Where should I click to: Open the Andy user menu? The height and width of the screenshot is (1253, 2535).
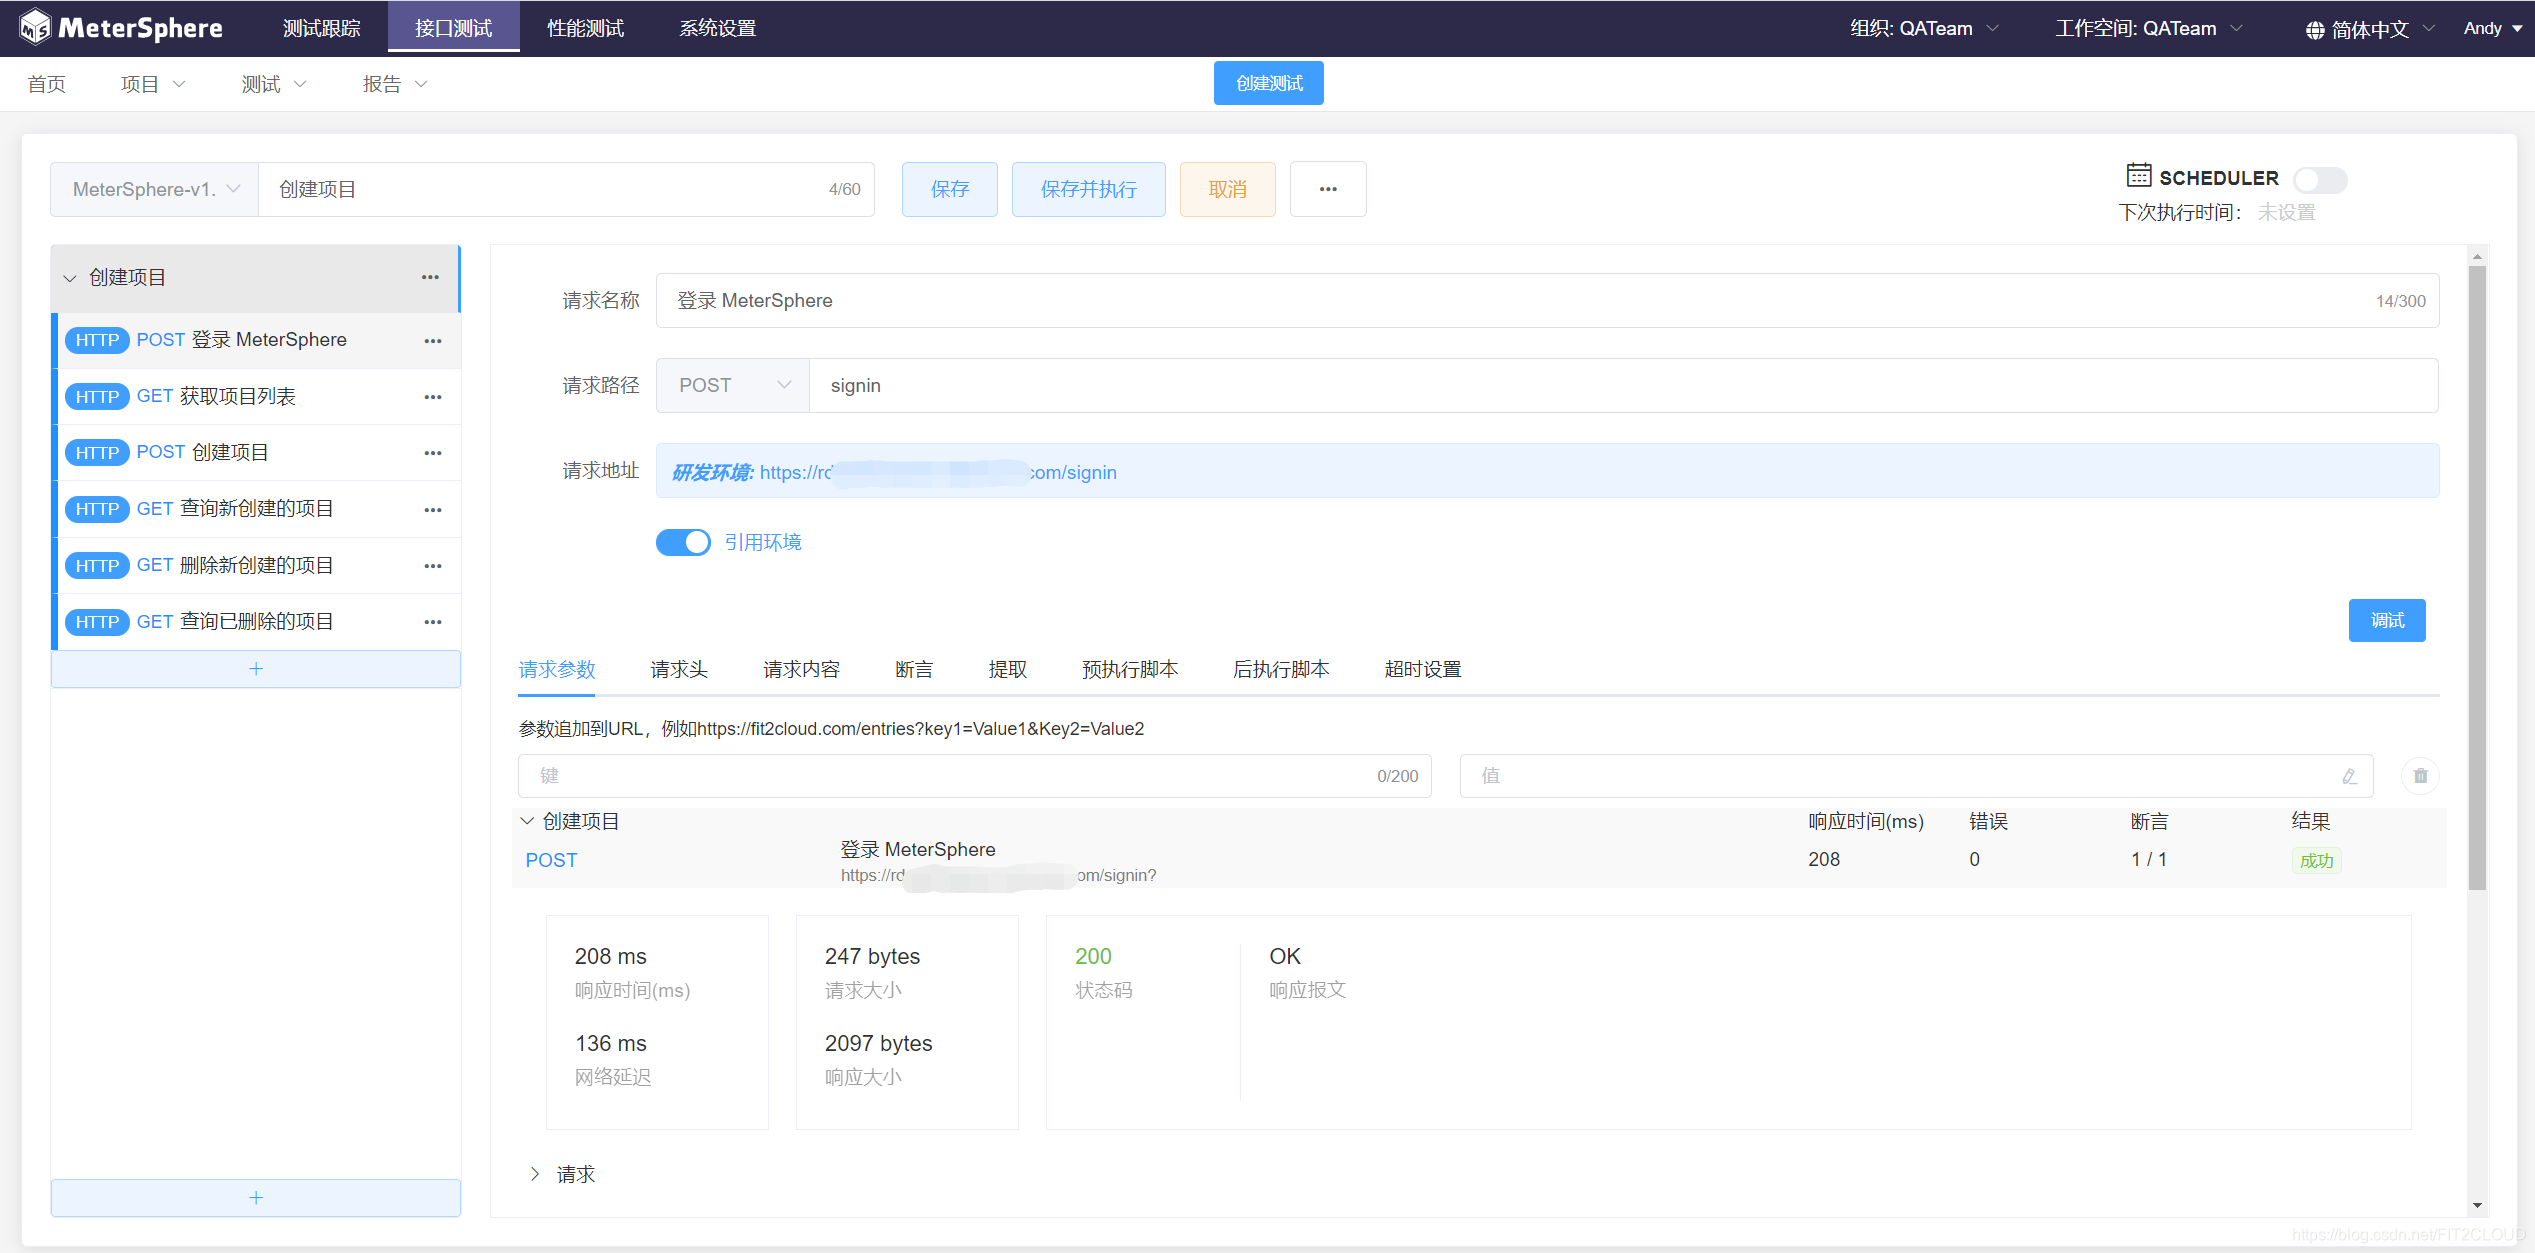pos(2492,28)
